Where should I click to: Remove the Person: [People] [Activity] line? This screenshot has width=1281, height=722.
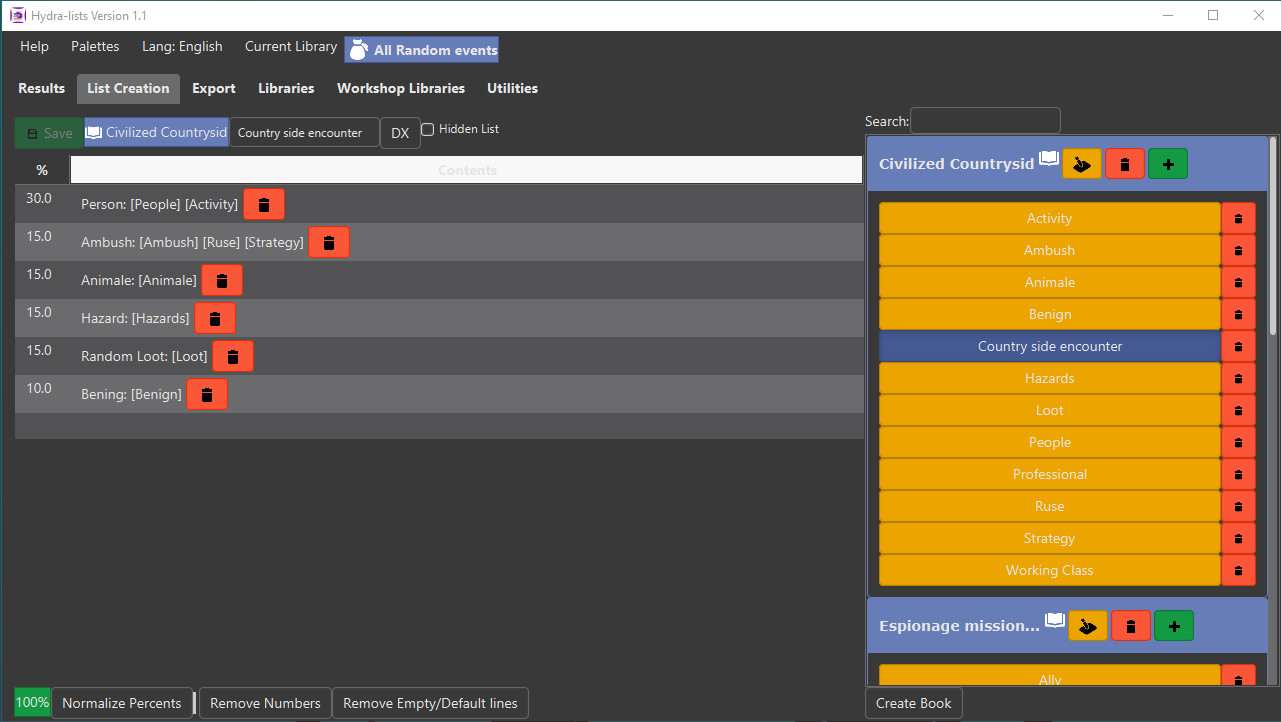(264, 203)
